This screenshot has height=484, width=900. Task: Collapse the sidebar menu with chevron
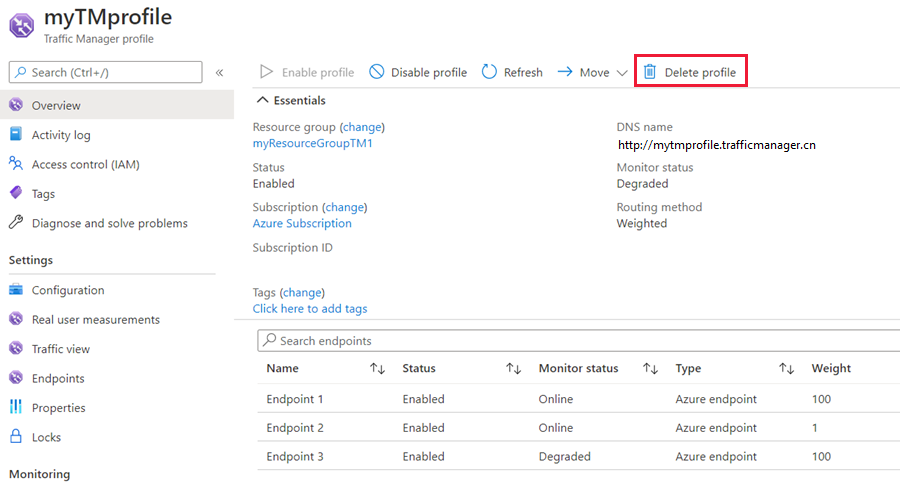click(219, 72)
